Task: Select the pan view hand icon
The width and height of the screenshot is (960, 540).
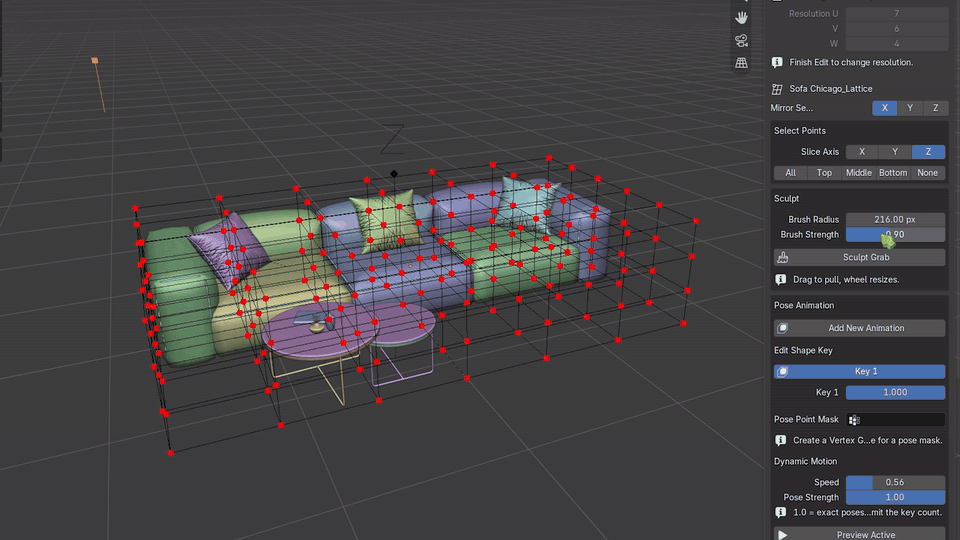Action: pyautogui.click(x=741, y=18)
